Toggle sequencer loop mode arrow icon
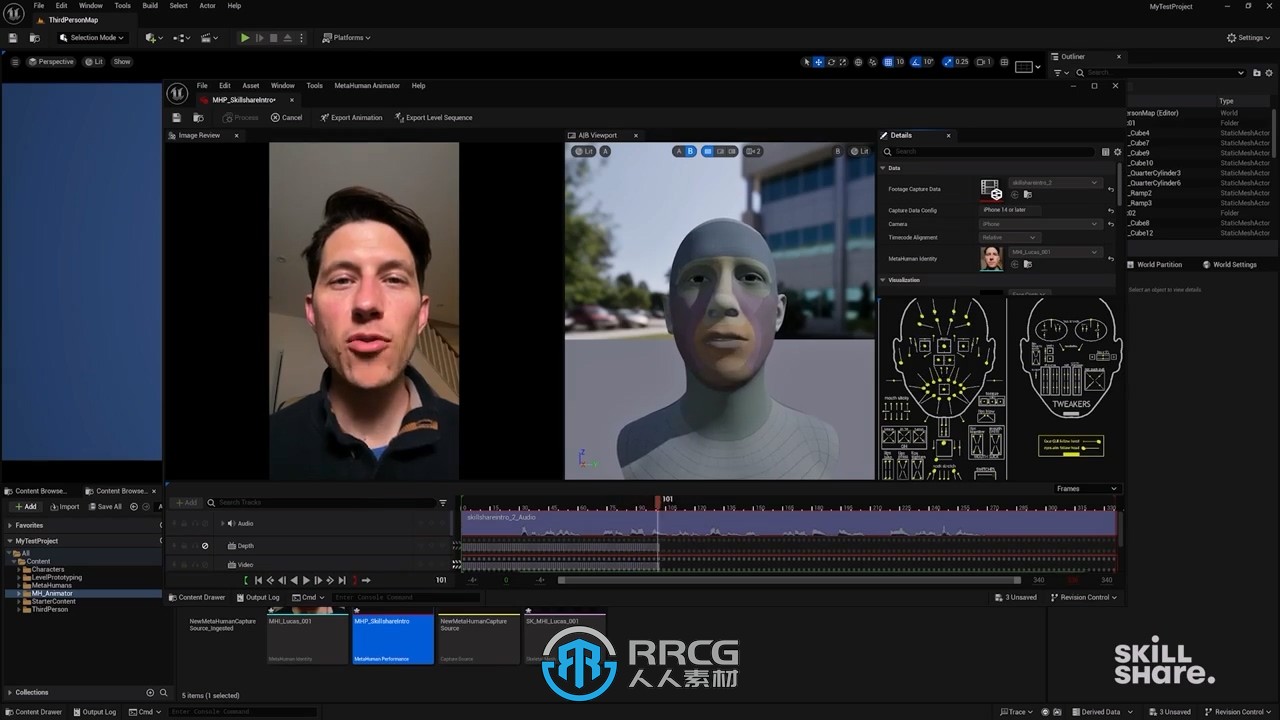 (366, 580)
